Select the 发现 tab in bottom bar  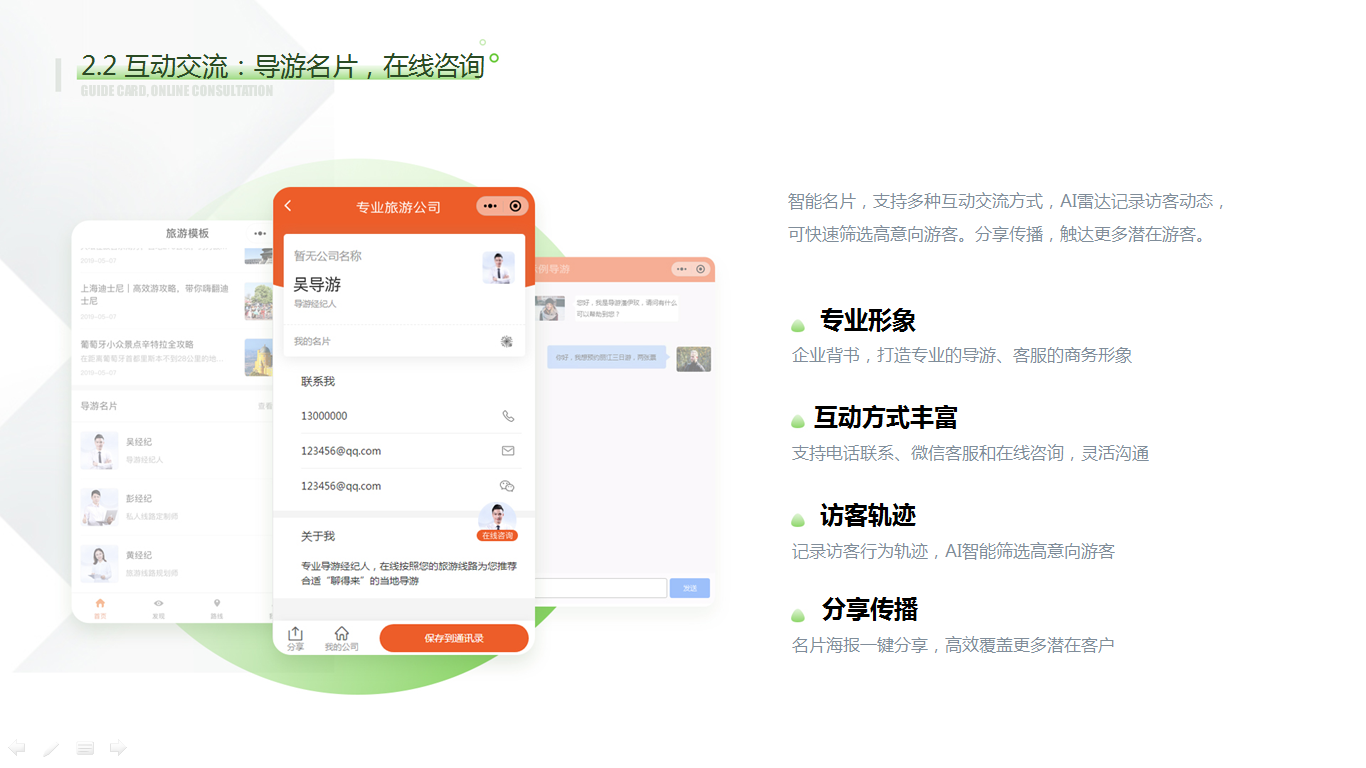[x=158, y=608]
